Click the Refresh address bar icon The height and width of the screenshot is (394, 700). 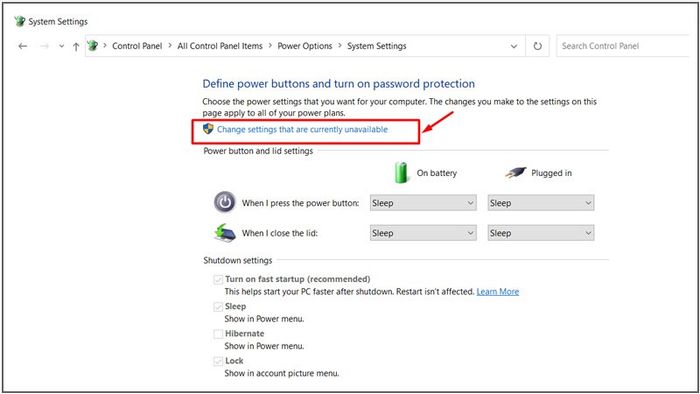[x=538, y=46]
